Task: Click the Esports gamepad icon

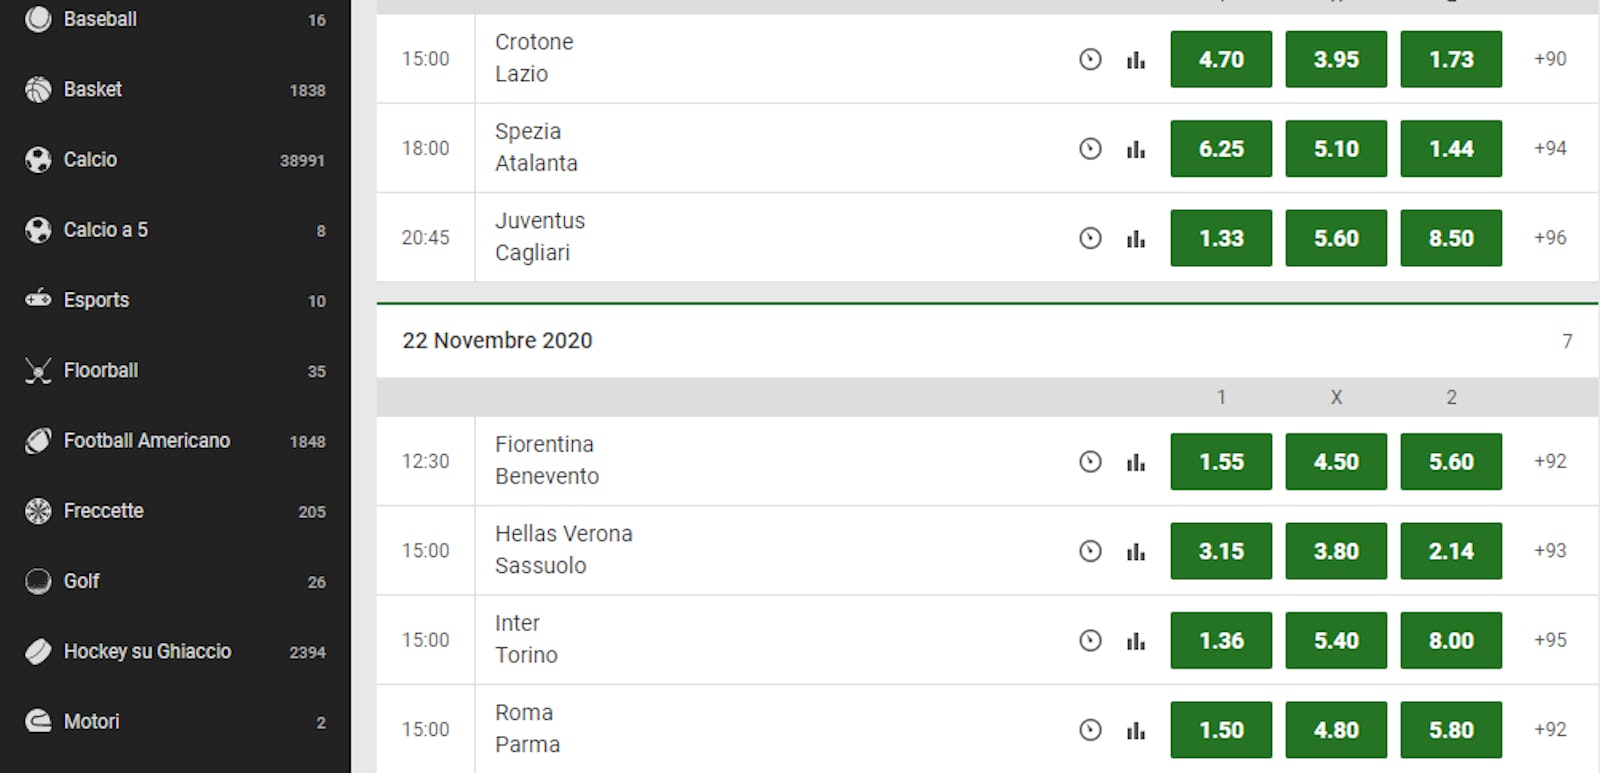Action: (38, 298)
